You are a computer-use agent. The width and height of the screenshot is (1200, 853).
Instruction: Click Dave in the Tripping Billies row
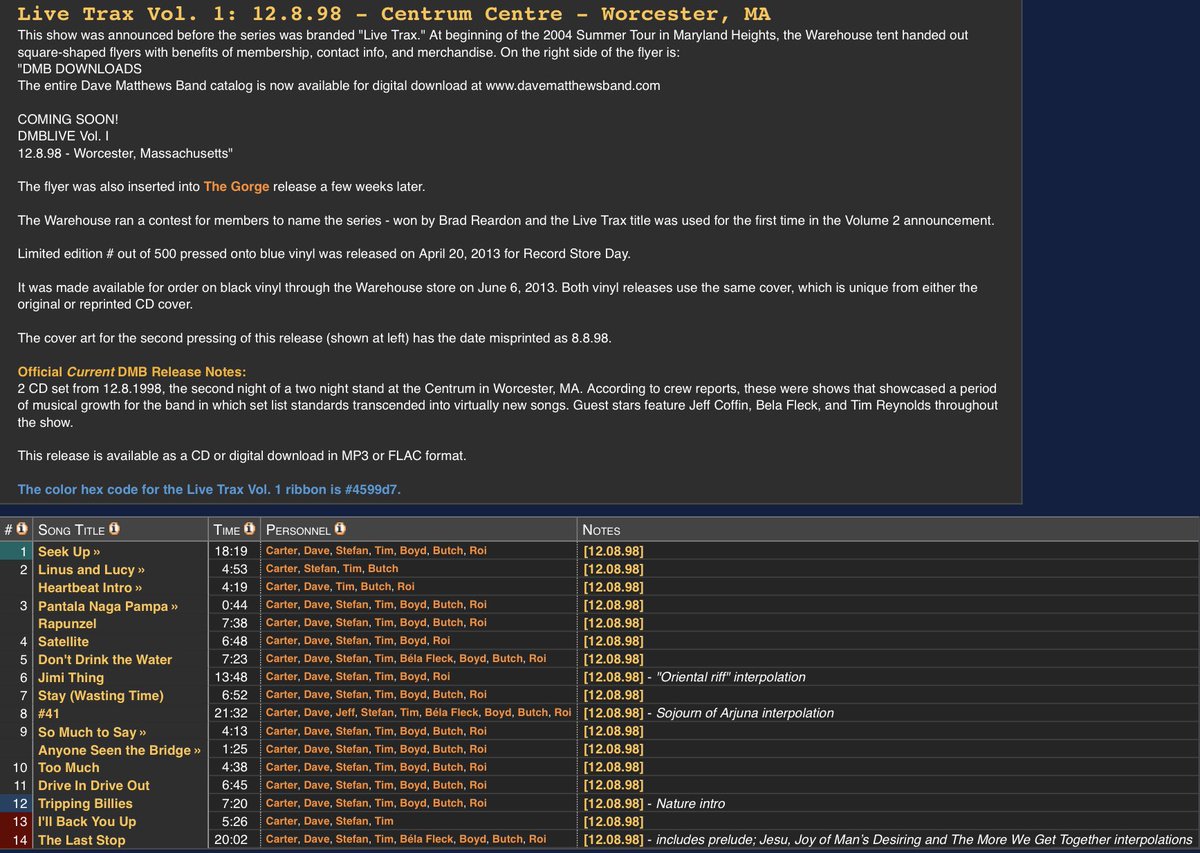pos(316,804)
